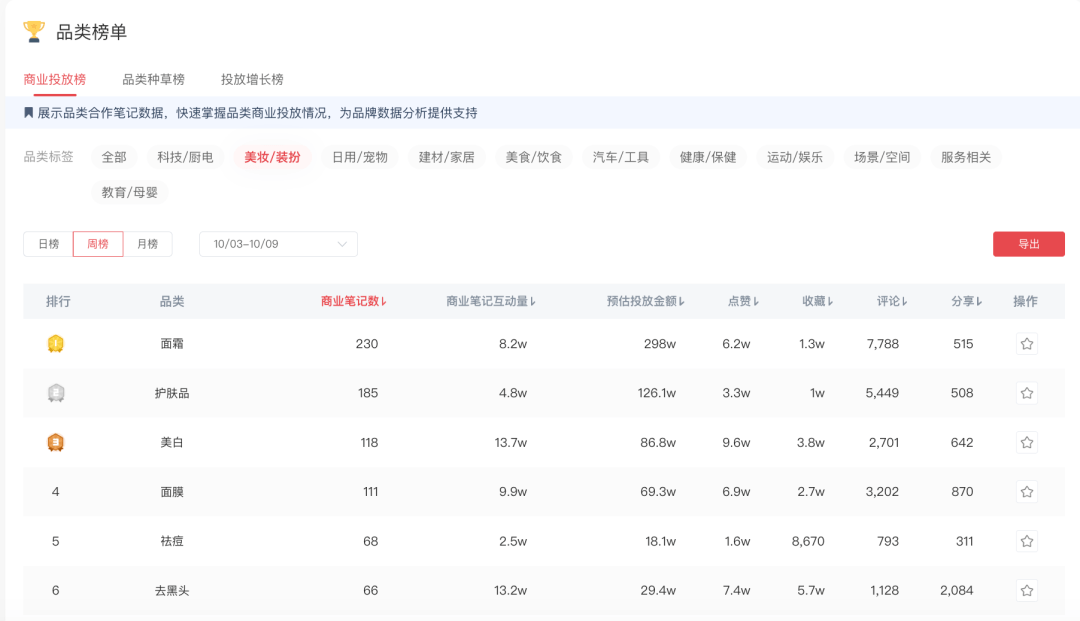The width and height of the screenshot is (1080, 621).
Task: Select 周榜 weekly ranking
Action: tap(98, 244)
